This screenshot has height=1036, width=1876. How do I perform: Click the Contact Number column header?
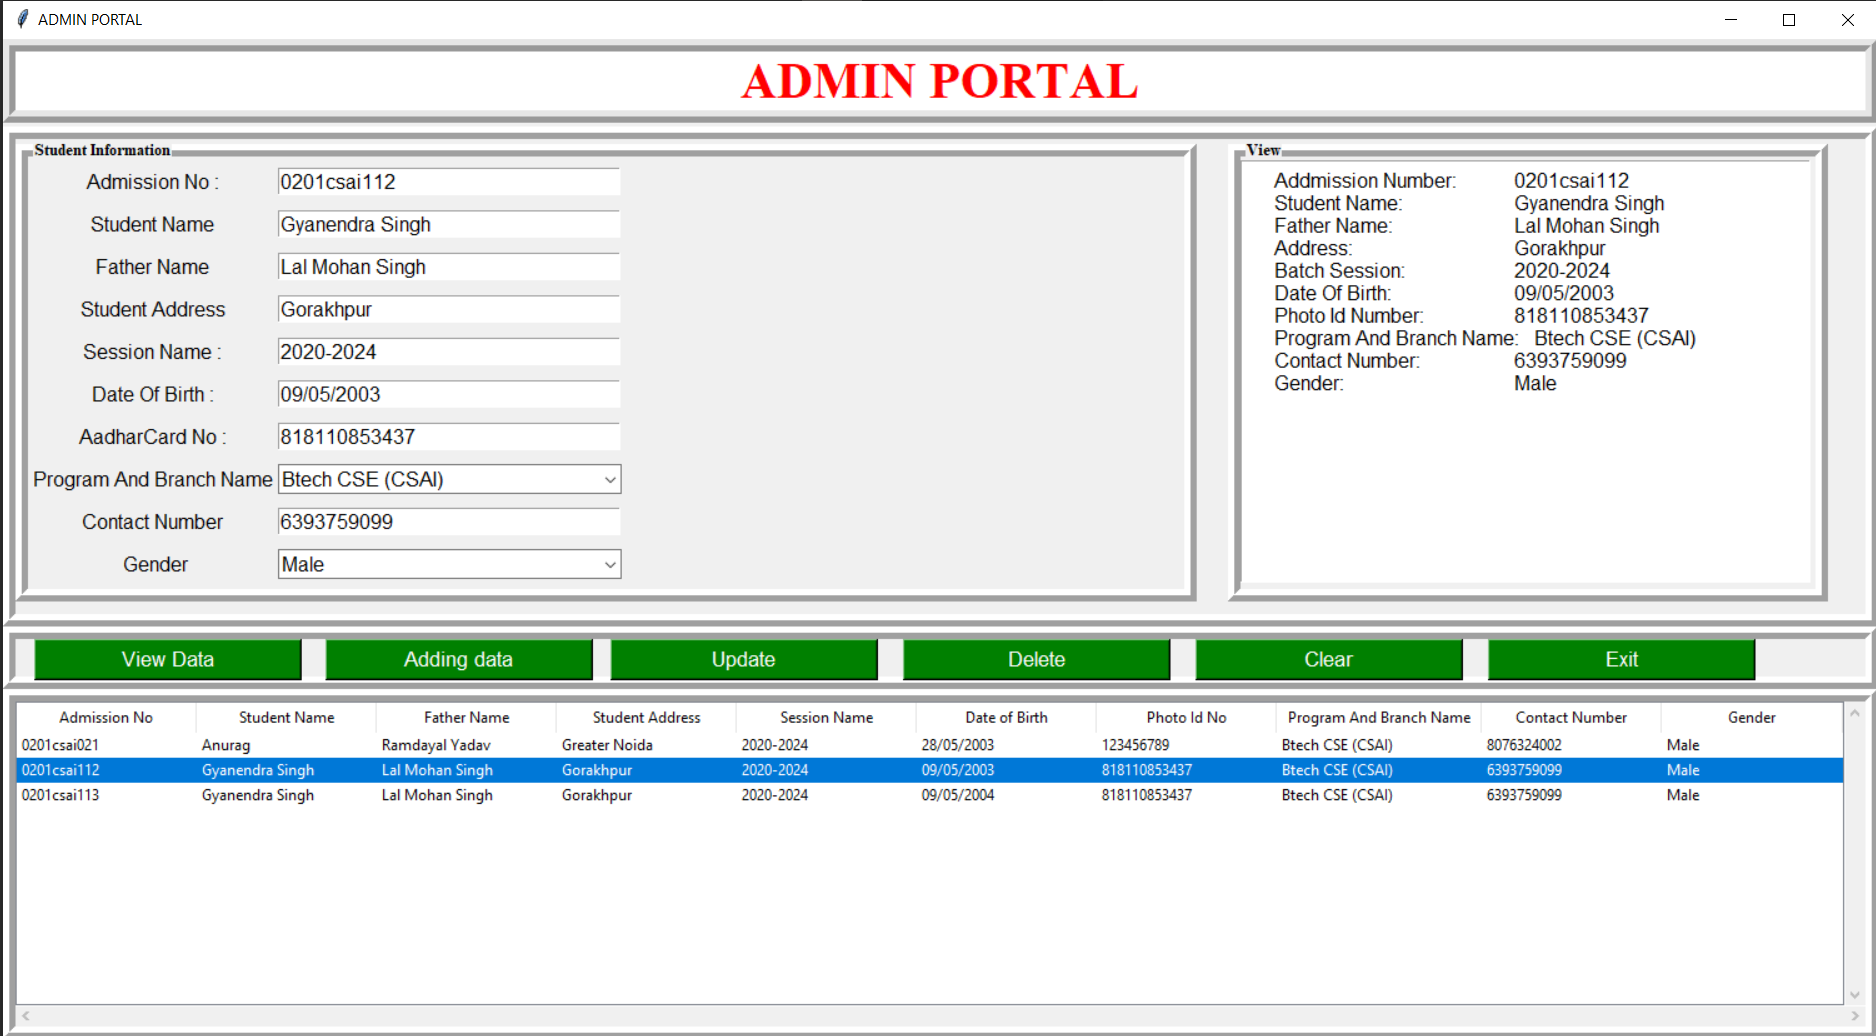point(1571,718)
